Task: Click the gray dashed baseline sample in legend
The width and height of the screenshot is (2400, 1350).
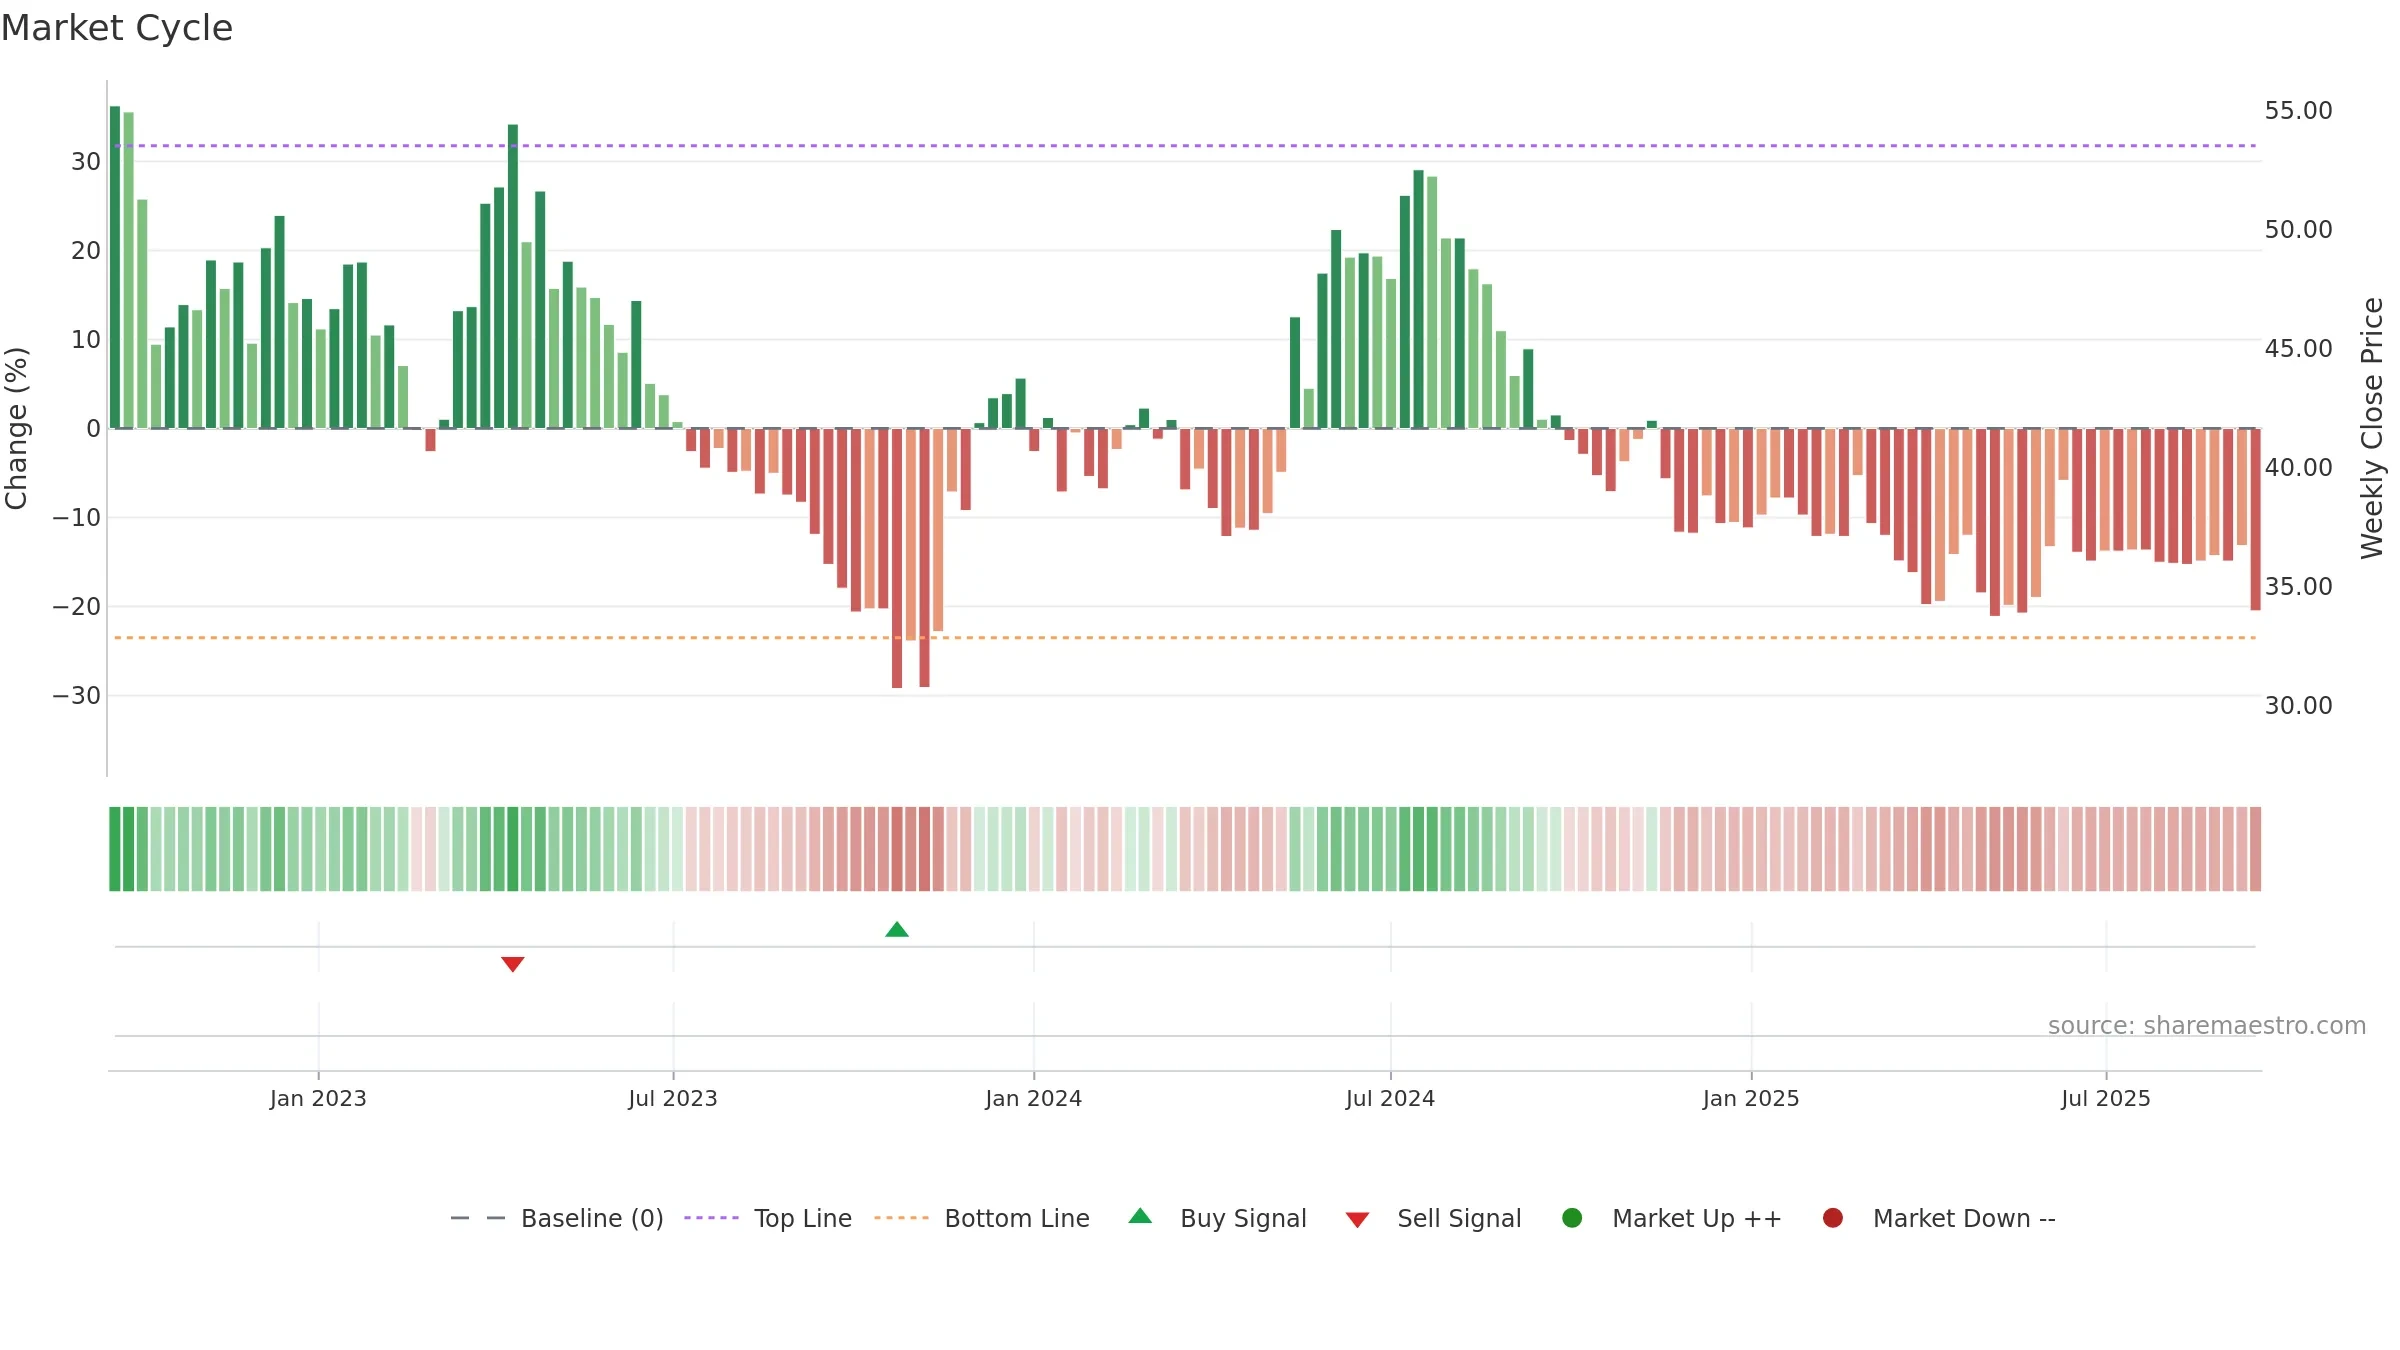Action: click(478, 1218)
